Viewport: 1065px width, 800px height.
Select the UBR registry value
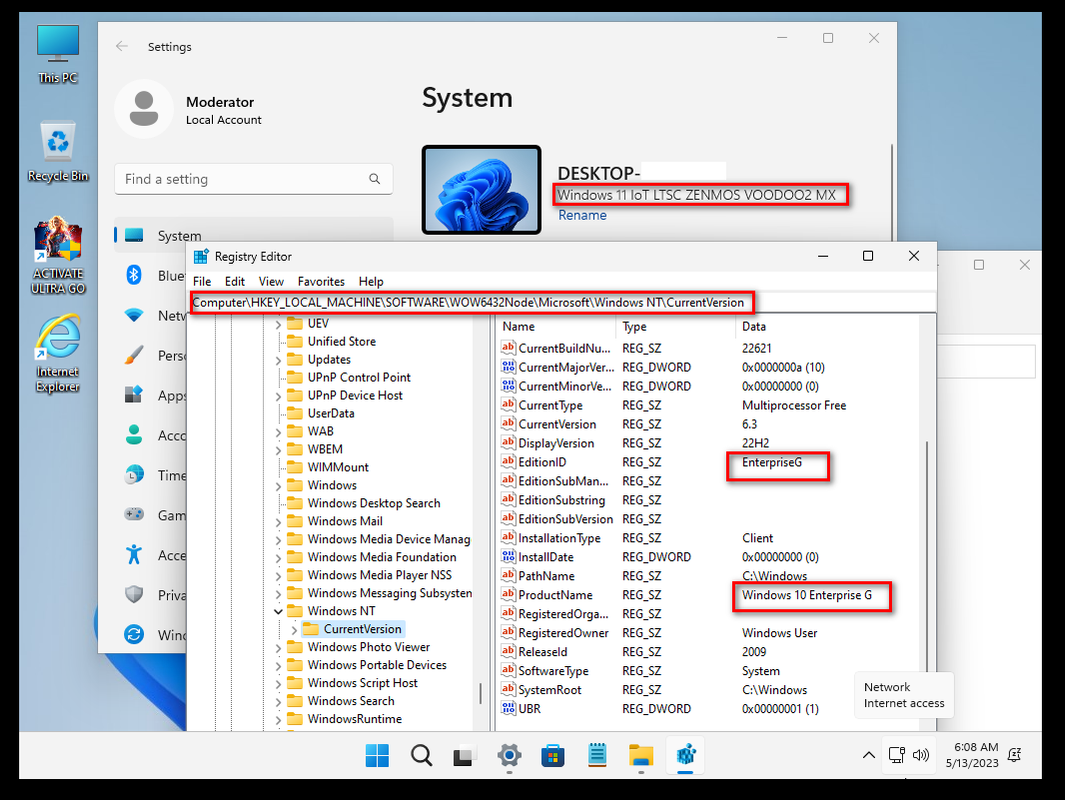pos(530,708)
